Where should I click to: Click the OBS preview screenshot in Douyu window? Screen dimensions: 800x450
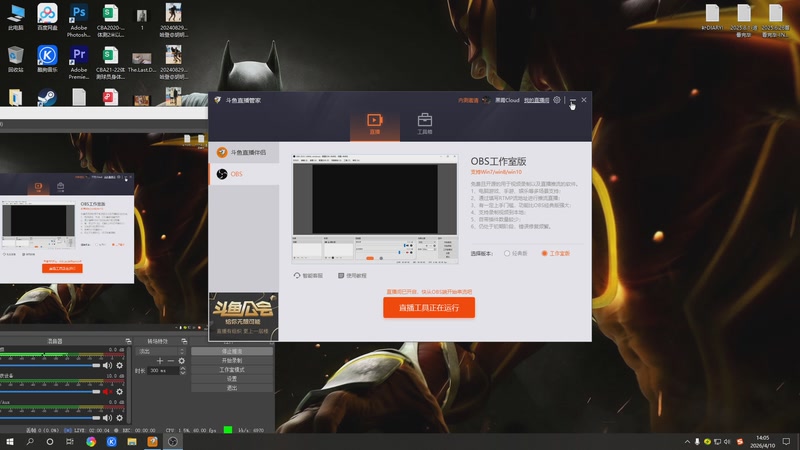click(374, 209)
